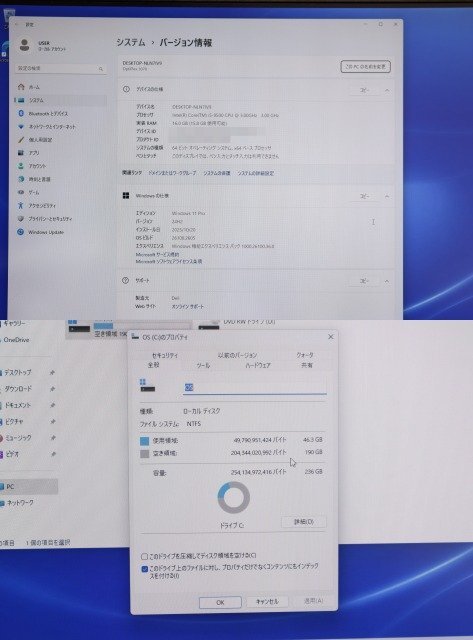Click キャンセル in the properties dialog
The height and width of the screenshot is (640, 473).
click(x=267, y=602)
